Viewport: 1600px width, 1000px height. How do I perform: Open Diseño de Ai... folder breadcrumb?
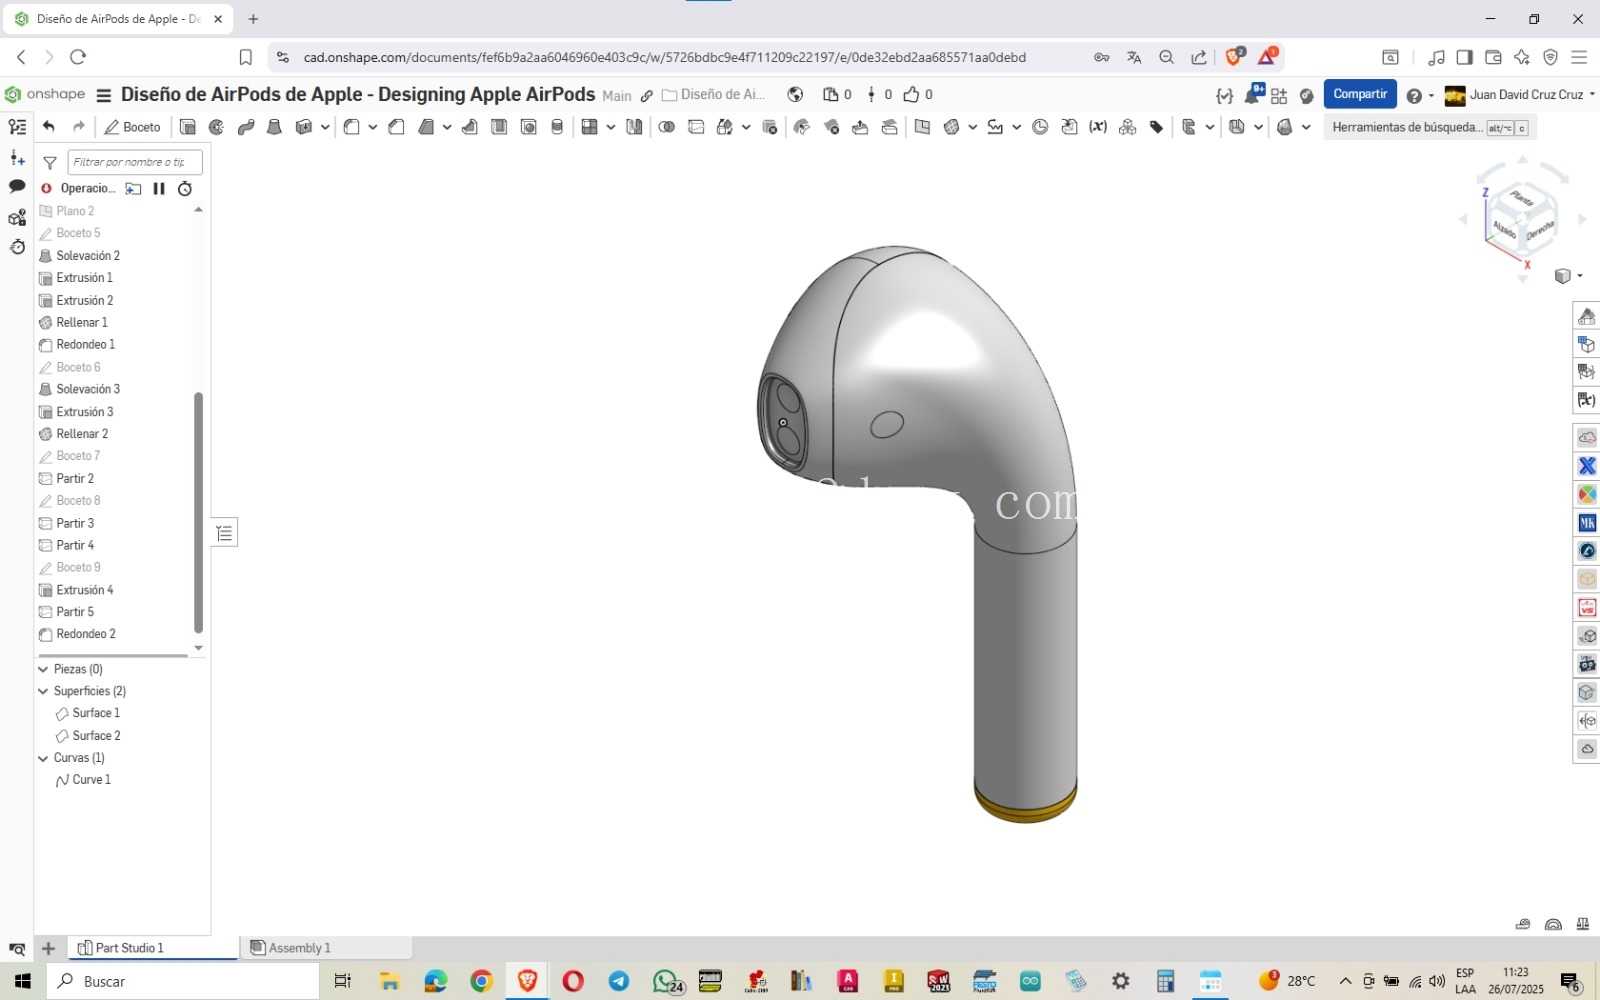click(714, 95)
